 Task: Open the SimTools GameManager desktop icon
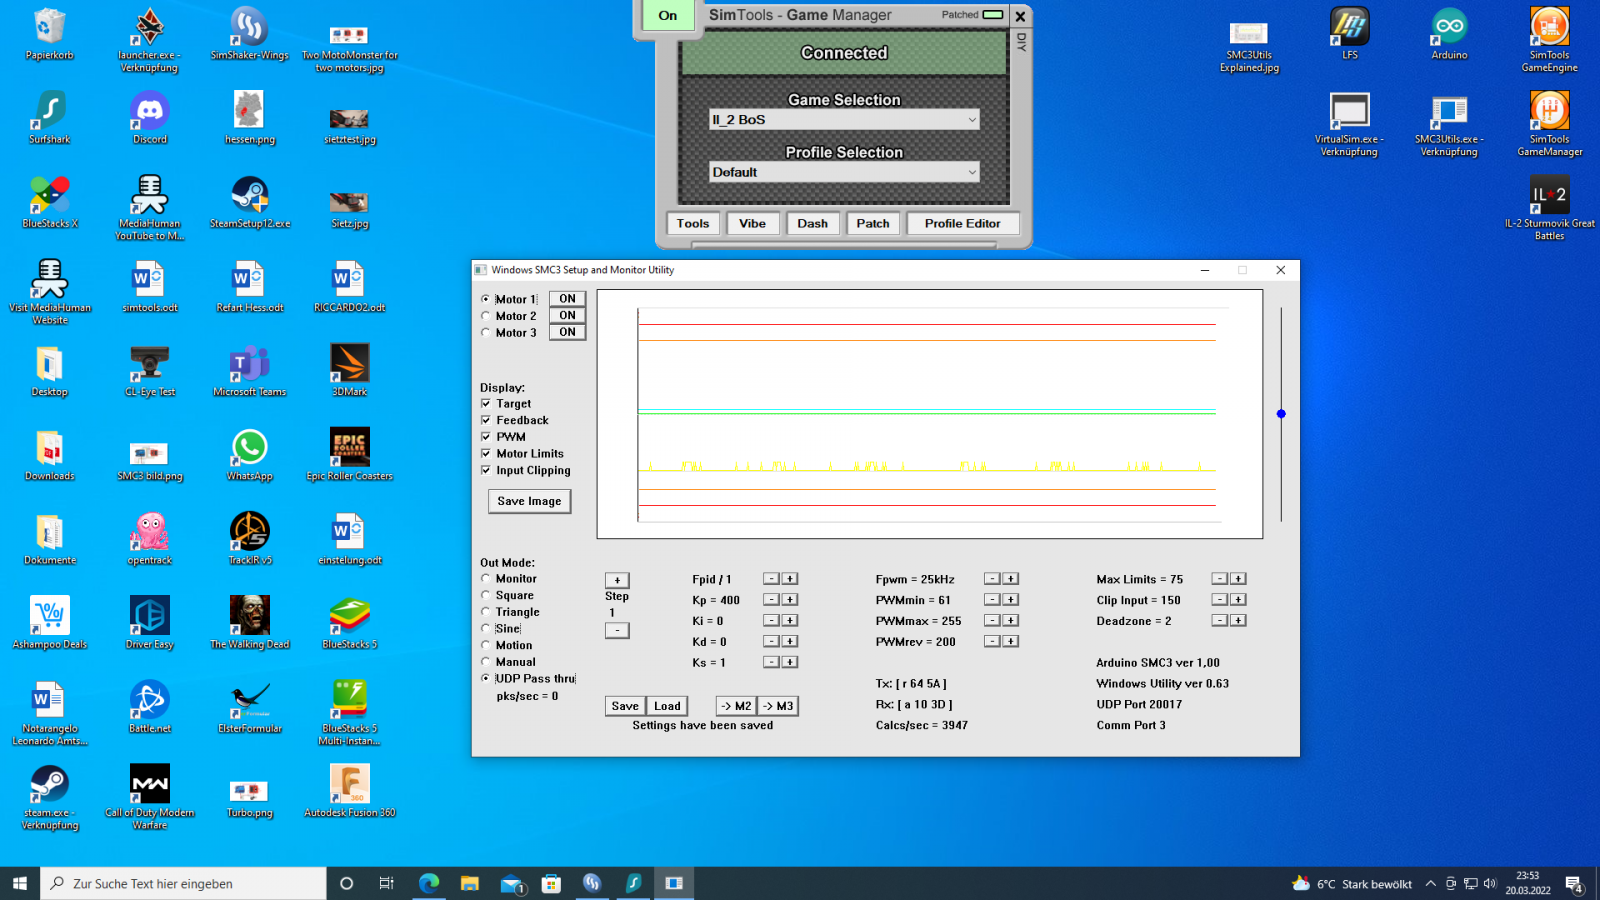pyautogui.click(x=1549, y=124)
